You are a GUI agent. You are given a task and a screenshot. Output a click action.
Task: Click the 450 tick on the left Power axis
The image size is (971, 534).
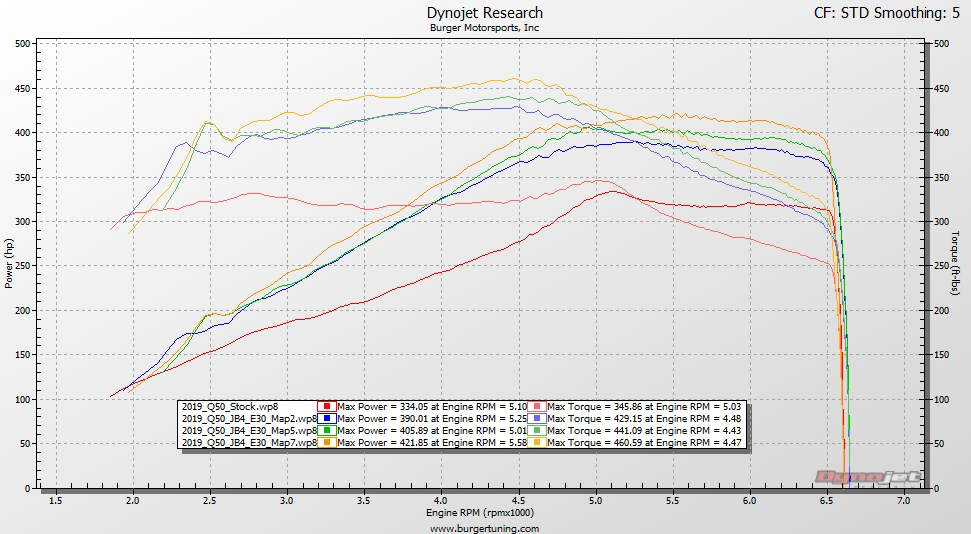point(22,89)
